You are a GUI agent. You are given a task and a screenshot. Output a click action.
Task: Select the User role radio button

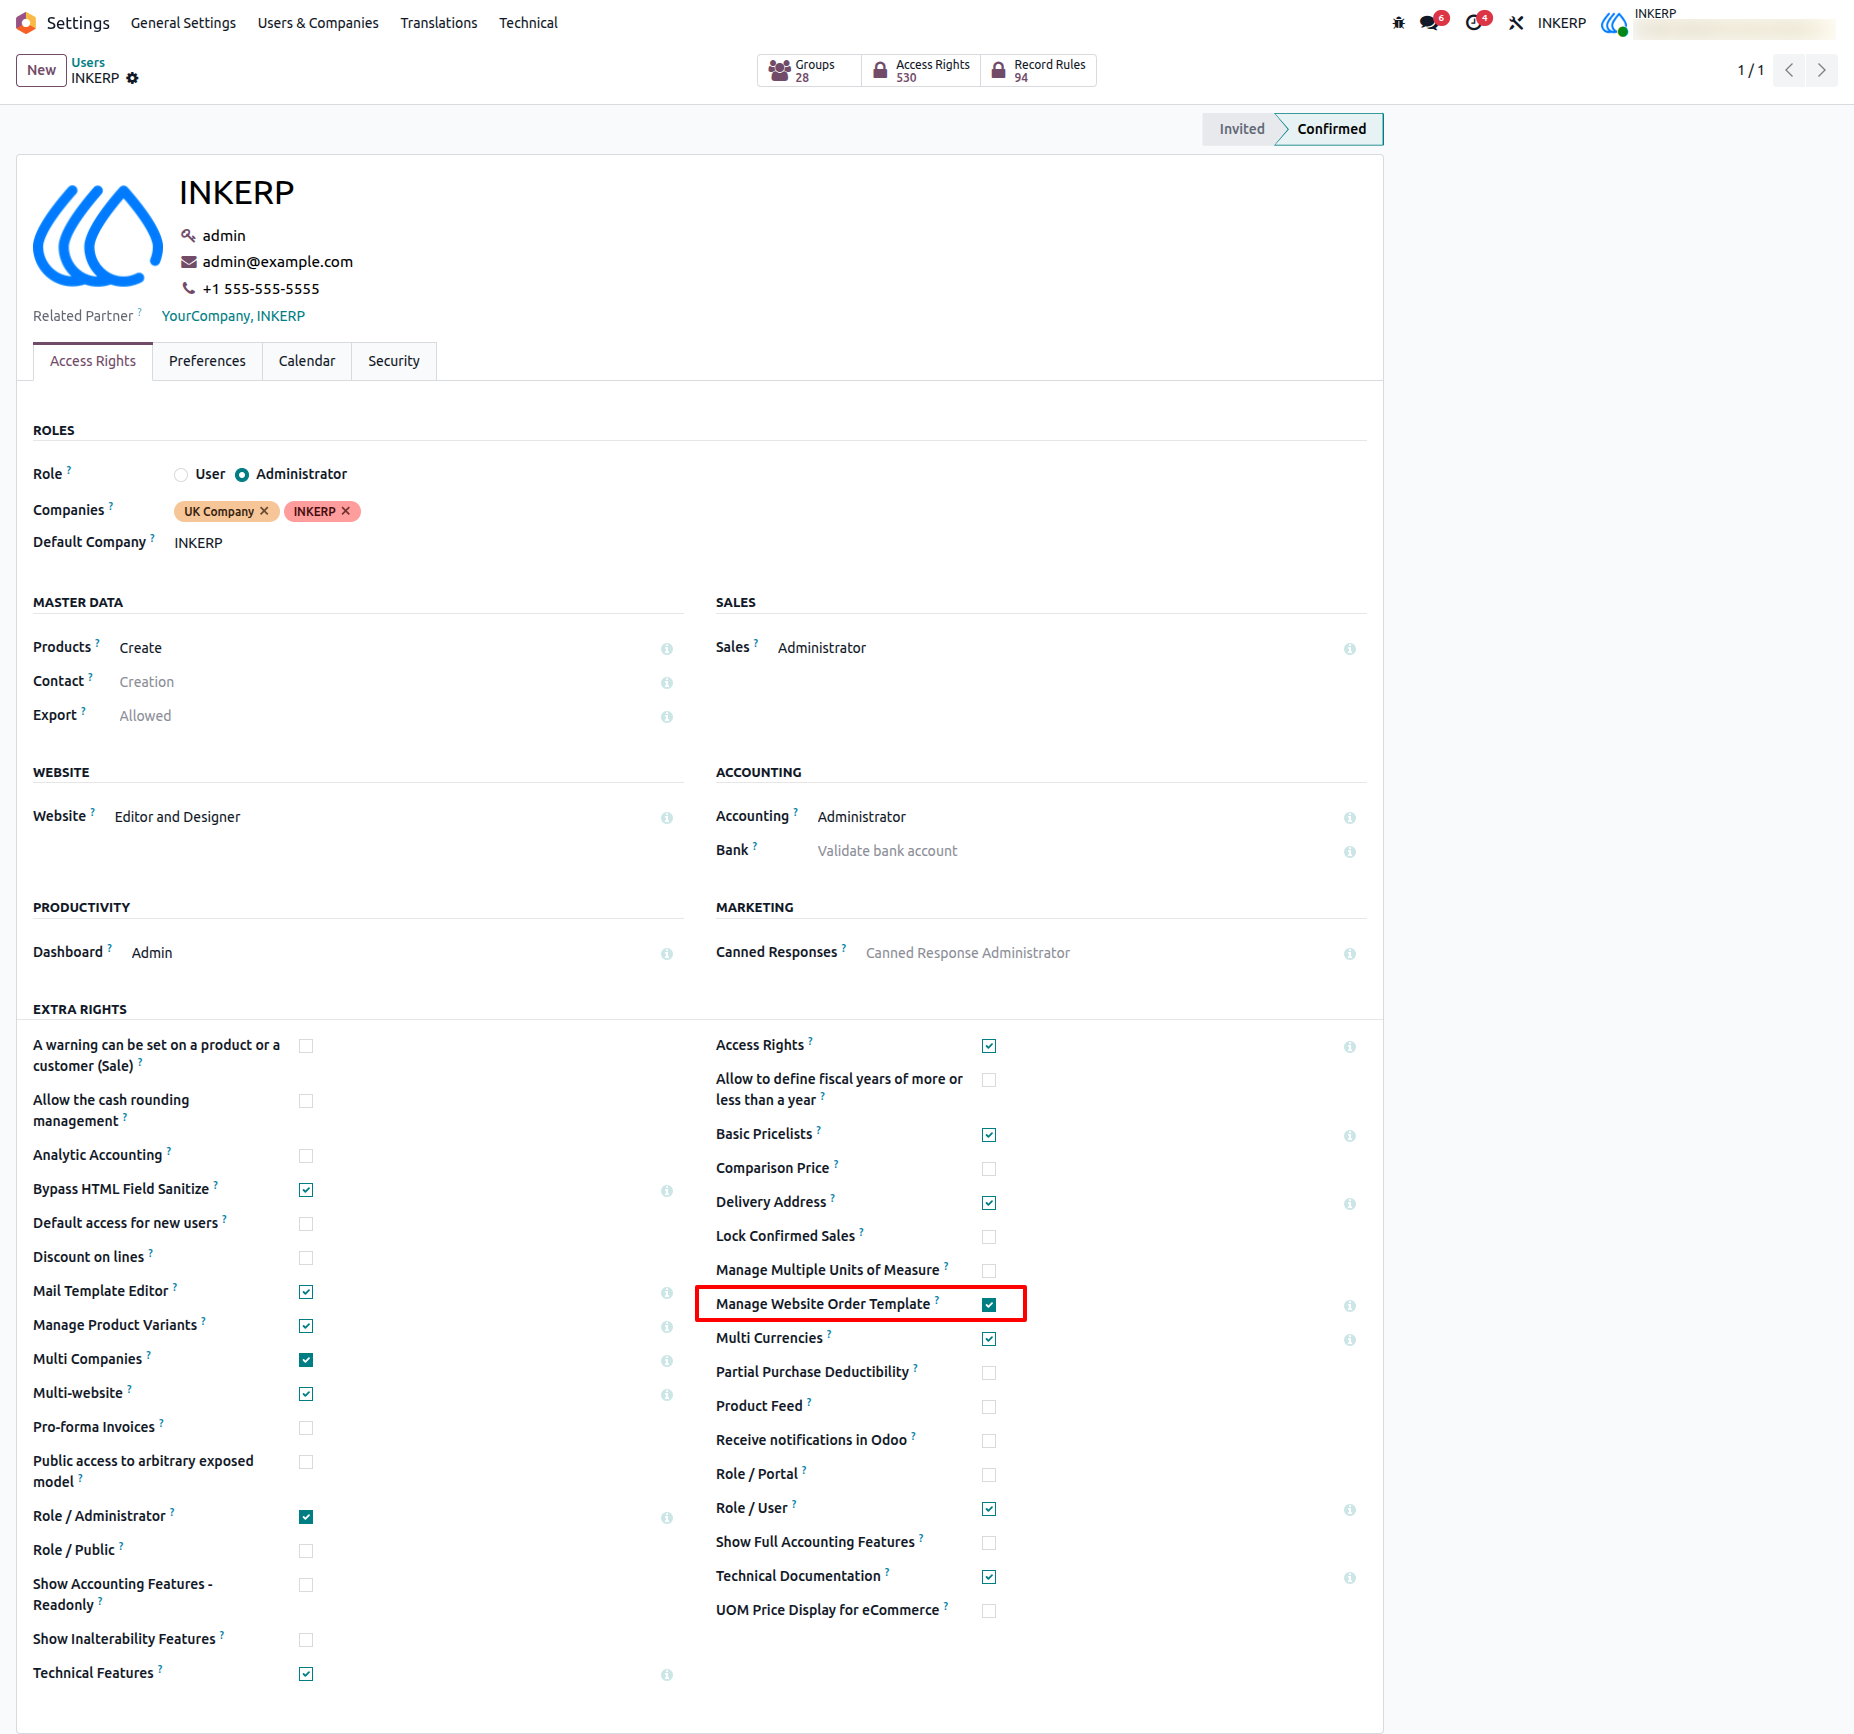coord(181,475)
